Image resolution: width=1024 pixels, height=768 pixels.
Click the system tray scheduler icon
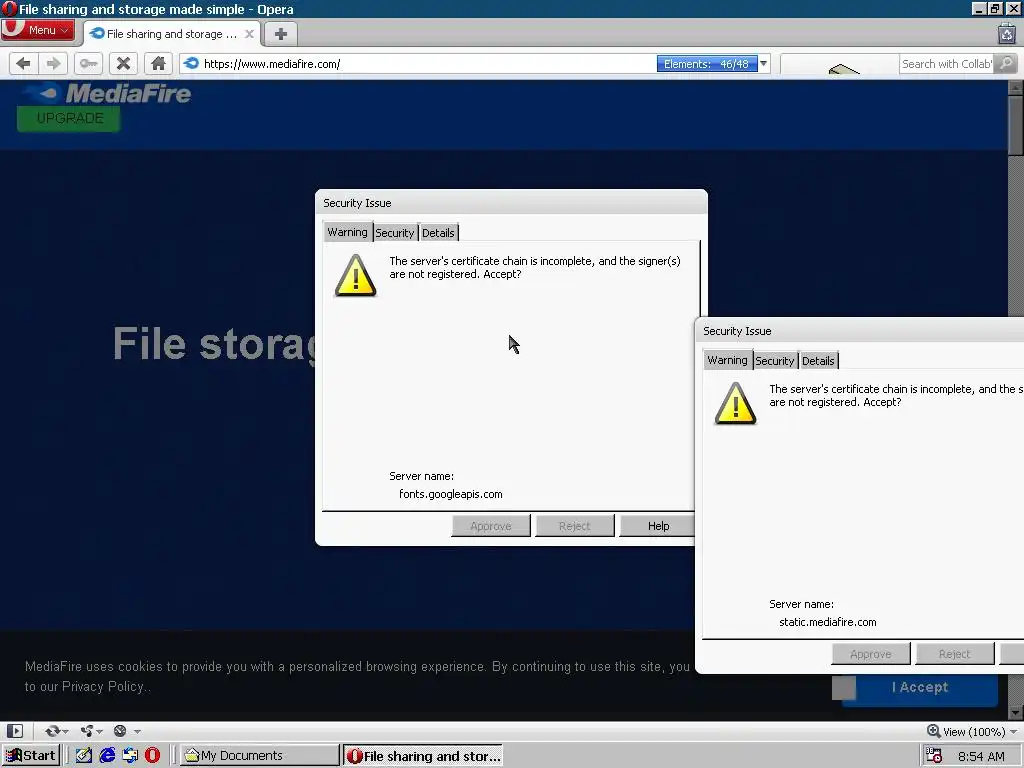click(934, 756)
